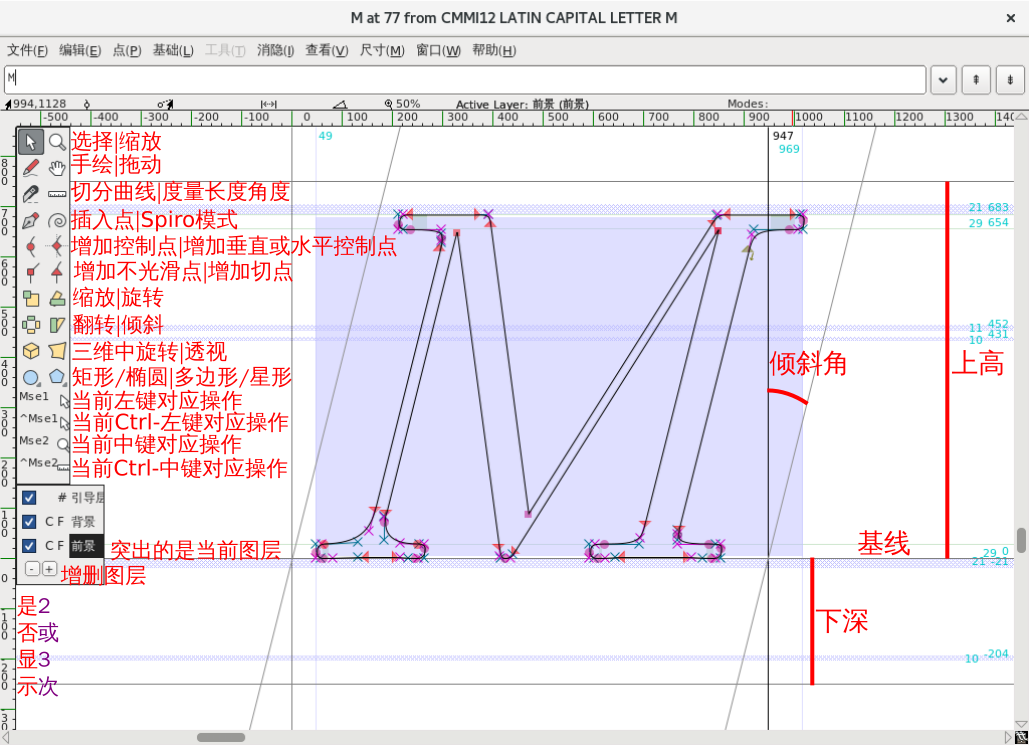The width and height of the screenshot is (1029, 745).
Task: Select the knife tool for cutting splines
Action: [x=31, y=193]
